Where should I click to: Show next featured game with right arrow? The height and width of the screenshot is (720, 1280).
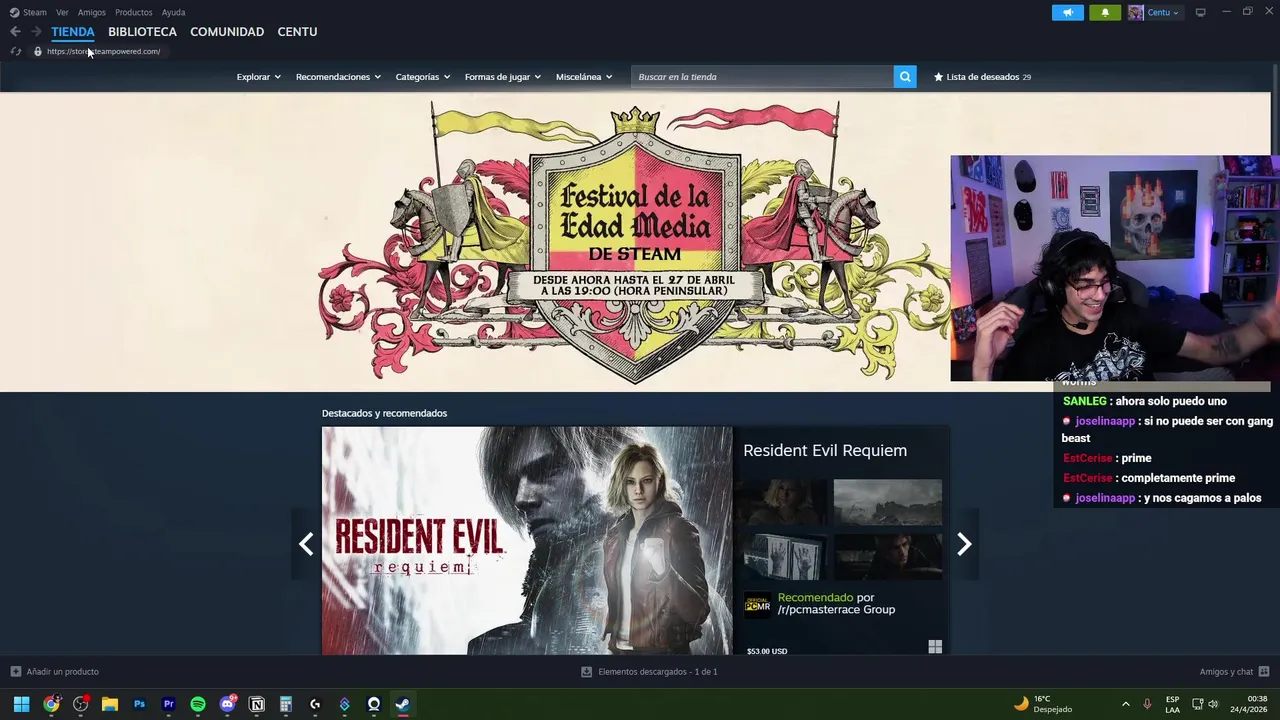click(964, 543)
